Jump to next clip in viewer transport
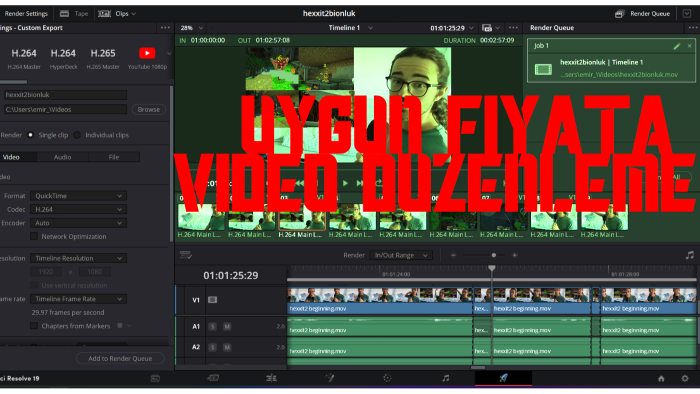 coord(359,183)
